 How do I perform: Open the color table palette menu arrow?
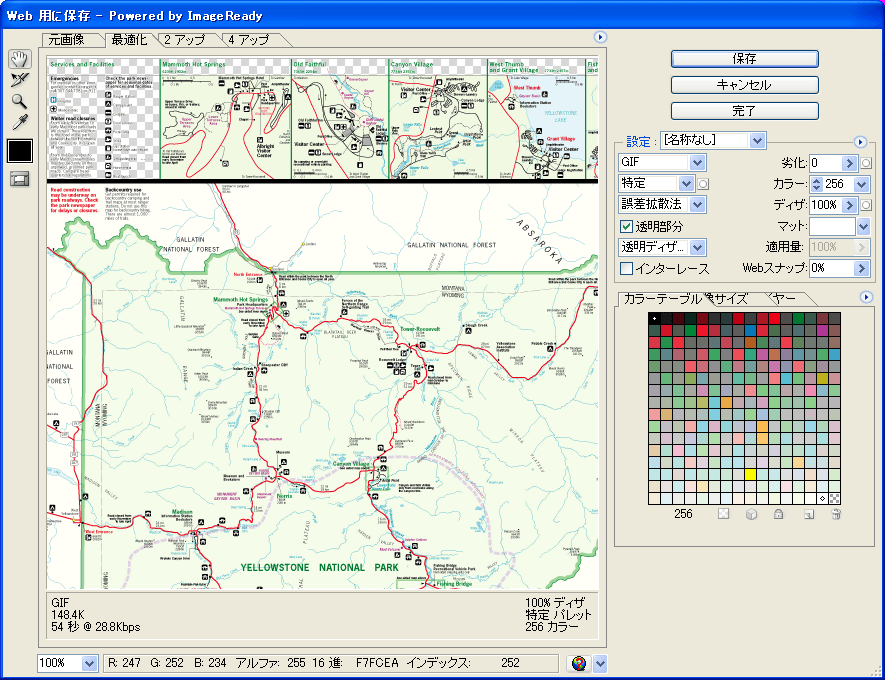coord(866,297)
